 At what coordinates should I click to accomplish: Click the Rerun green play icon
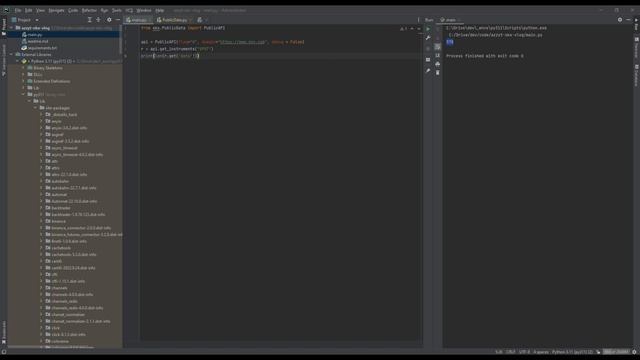(428, 29)
